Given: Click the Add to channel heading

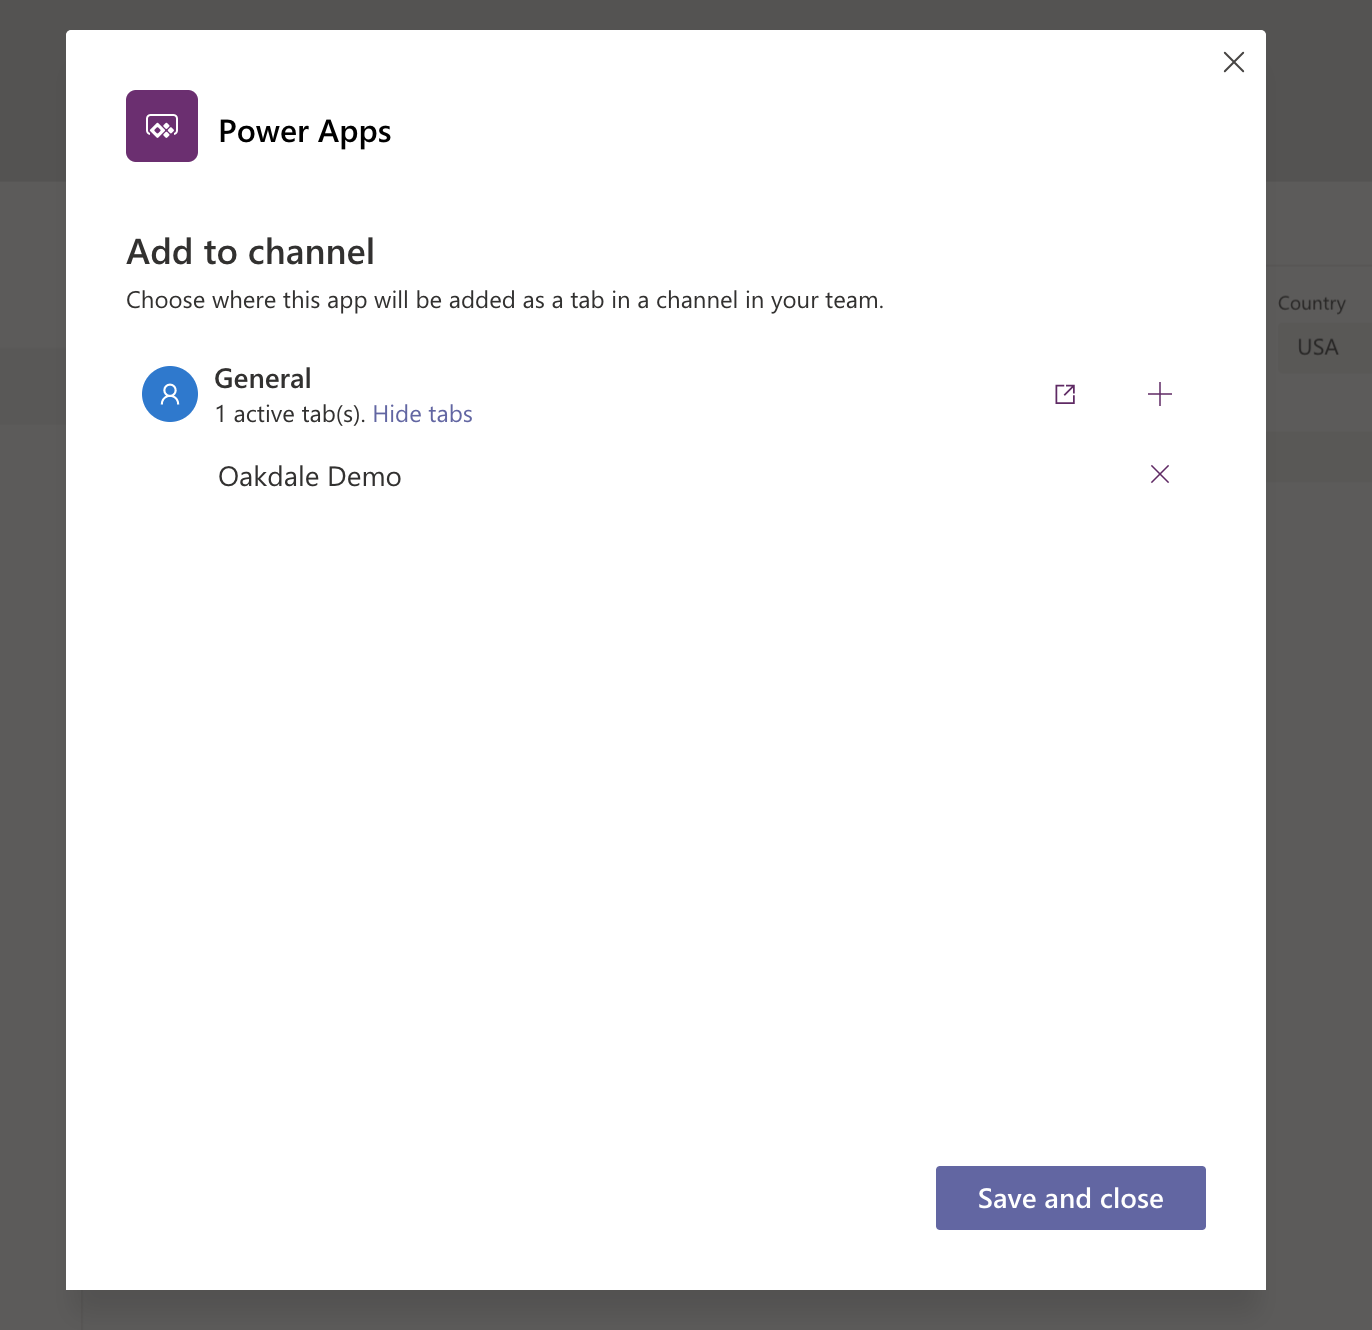Looking at the screenshot, I should click(251, 252).
